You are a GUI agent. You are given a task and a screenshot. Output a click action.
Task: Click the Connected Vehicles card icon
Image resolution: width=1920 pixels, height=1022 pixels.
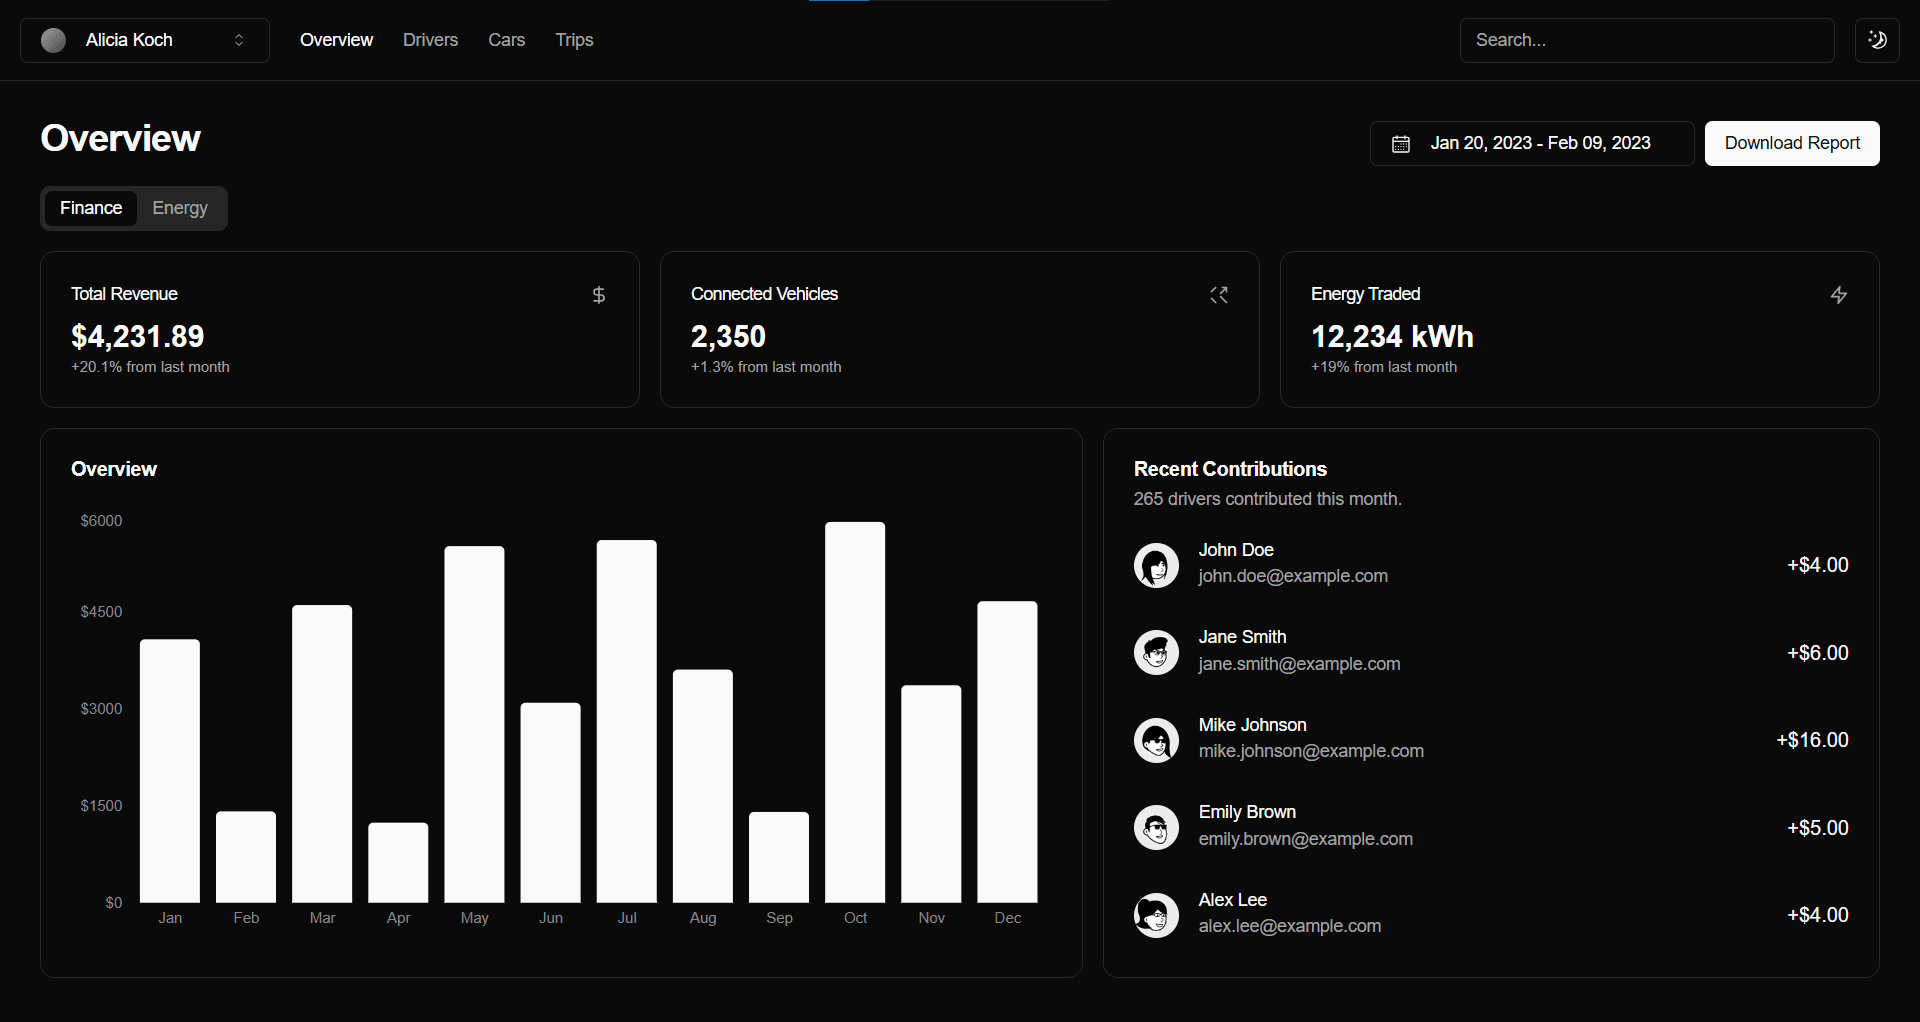tap(1218, 295)
